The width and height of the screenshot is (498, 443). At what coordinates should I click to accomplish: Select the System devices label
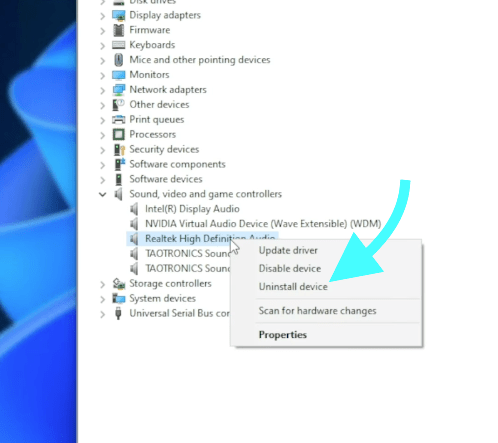click(162, 298)
